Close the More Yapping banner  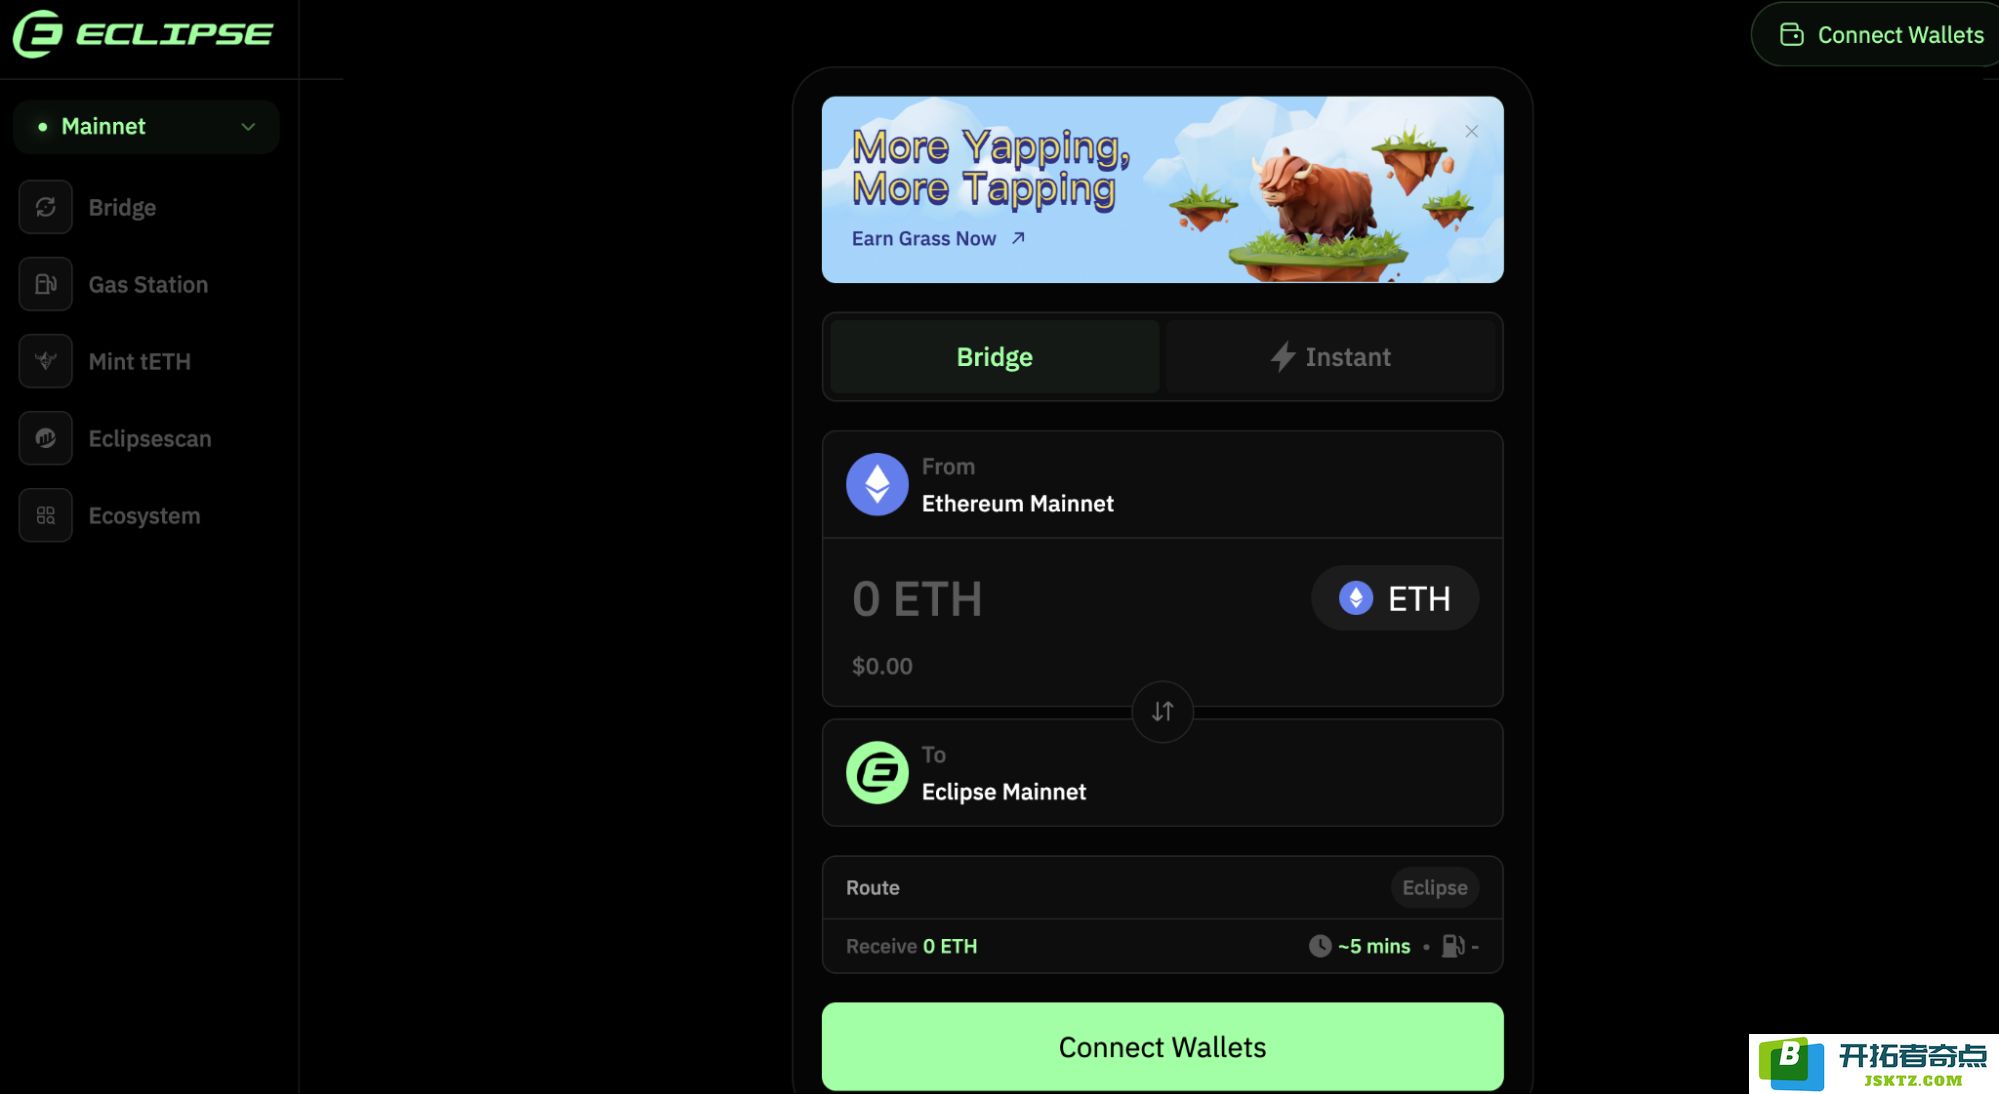pos(1471,131)
